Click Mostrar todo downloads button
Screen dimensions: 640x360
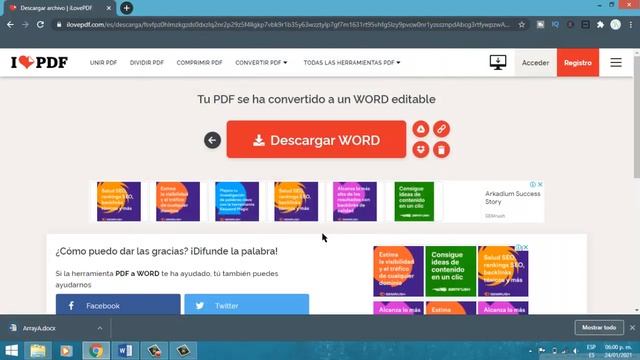point(599,327)
